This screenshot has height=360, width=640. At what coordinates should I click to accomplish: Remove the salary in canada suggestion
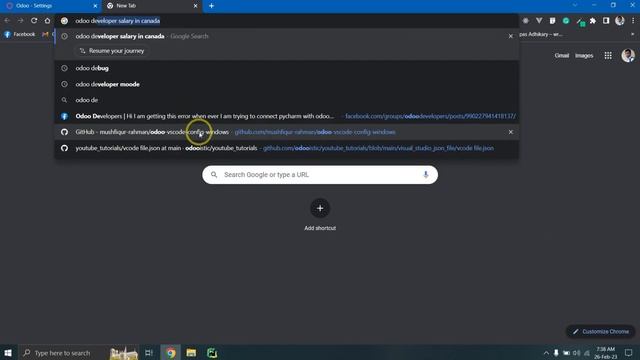(511, 36)
